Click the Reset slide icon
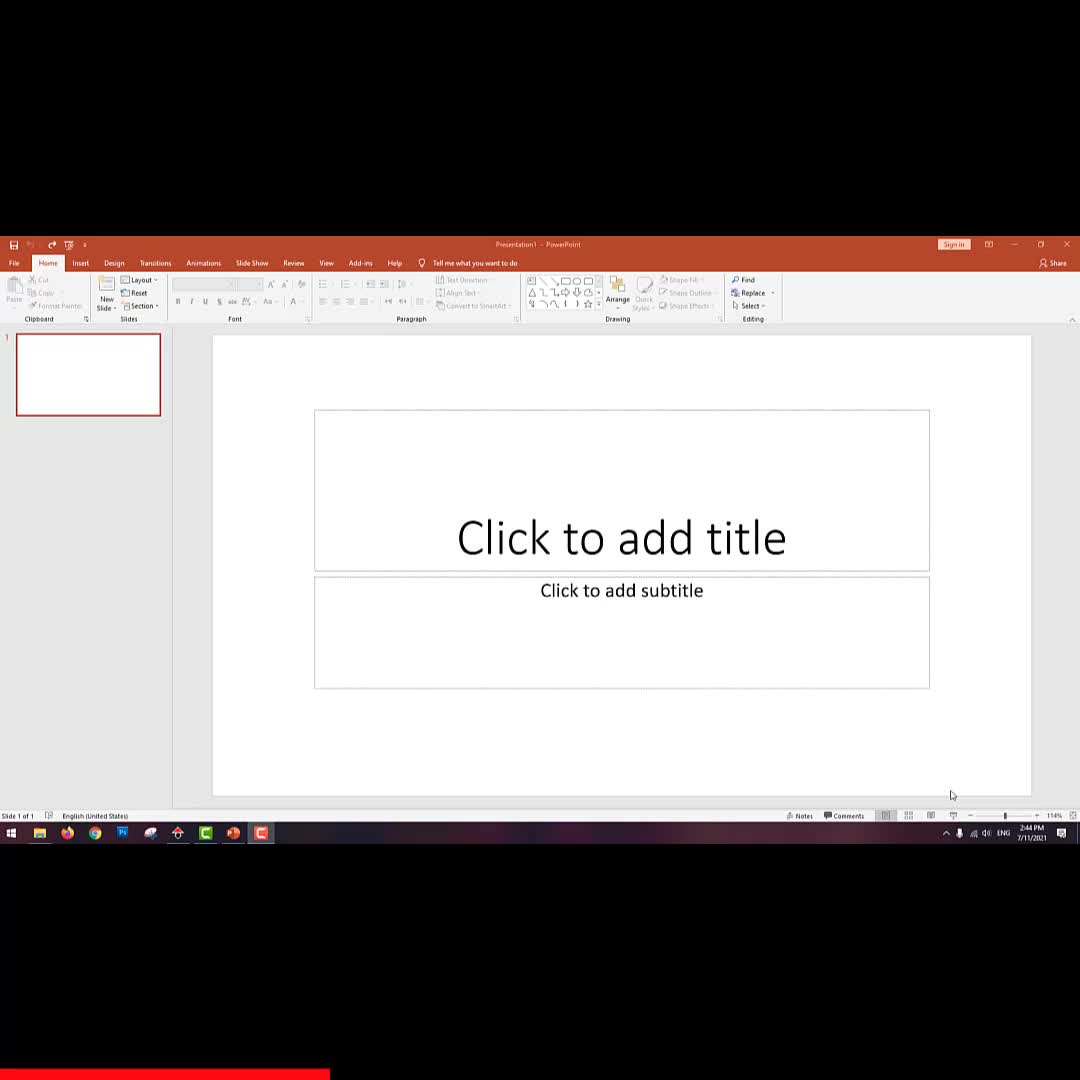The width and height of the screenshot is (1080, 1080). click(134, 293)
